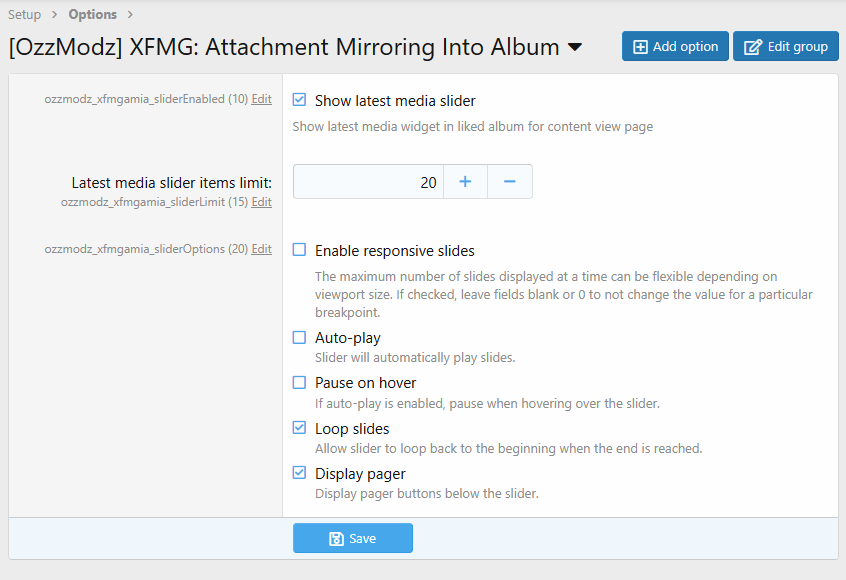Edit the sliderLimit option
Screen dimensions: 846x580
pos(262,202)
